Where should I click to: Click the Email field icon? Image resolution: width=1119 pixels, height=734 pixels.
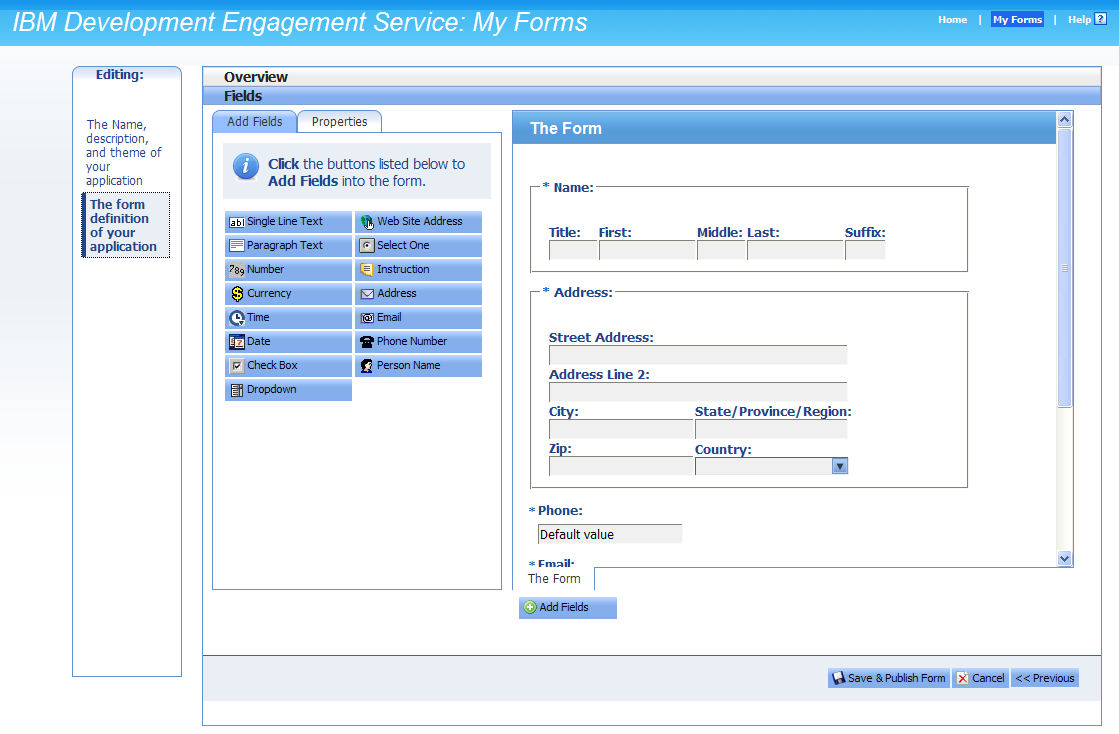[367, 318]
